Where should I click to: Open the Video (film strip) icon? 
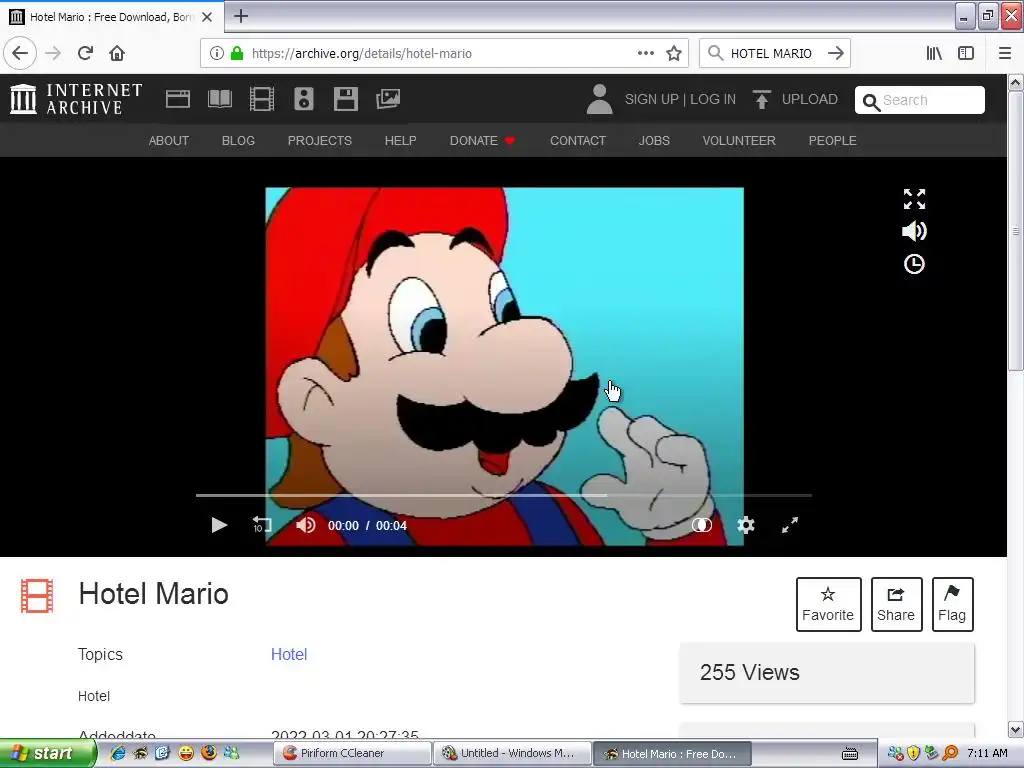pyautogui.click(x=262, y=99)
